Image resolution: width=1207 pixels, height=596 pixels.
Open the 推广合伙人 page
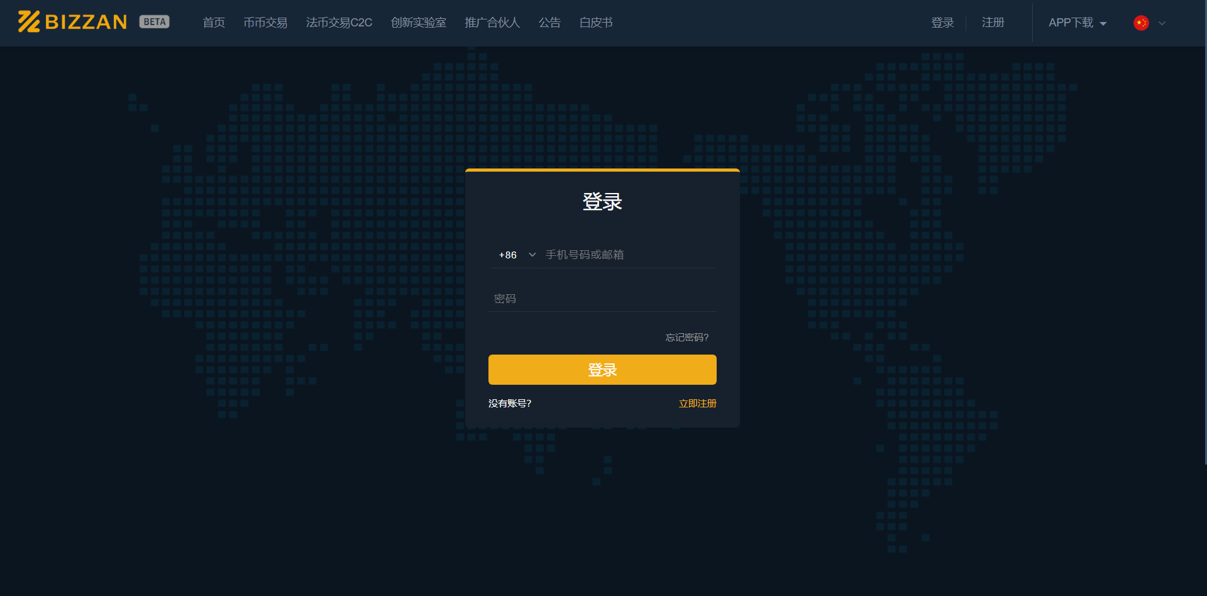(x=492, y=23)
